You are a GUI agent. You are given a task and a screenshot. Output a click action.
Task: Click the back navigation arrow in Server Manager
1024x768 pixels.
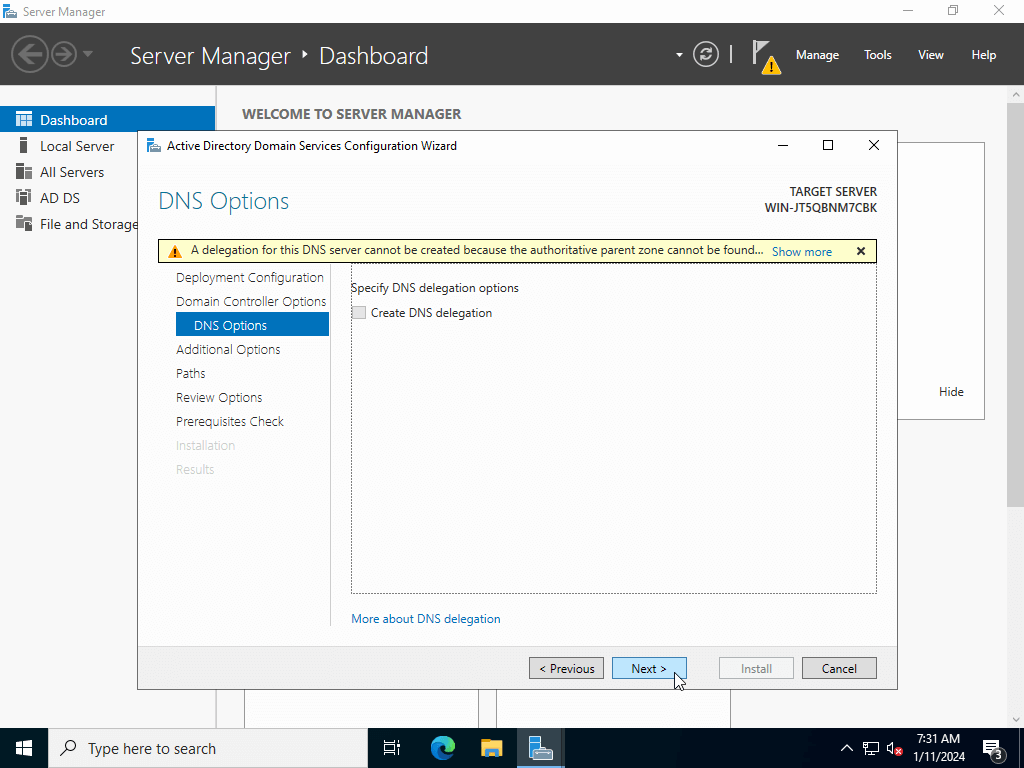point(29,54)
